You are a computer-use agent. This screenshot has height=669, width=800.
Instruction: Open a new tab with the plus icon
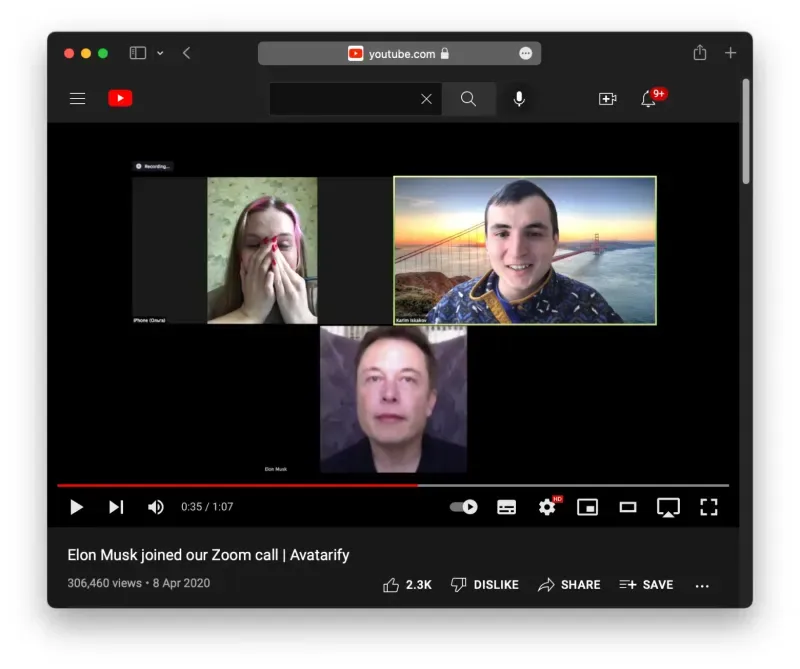[x=731, y=53]
